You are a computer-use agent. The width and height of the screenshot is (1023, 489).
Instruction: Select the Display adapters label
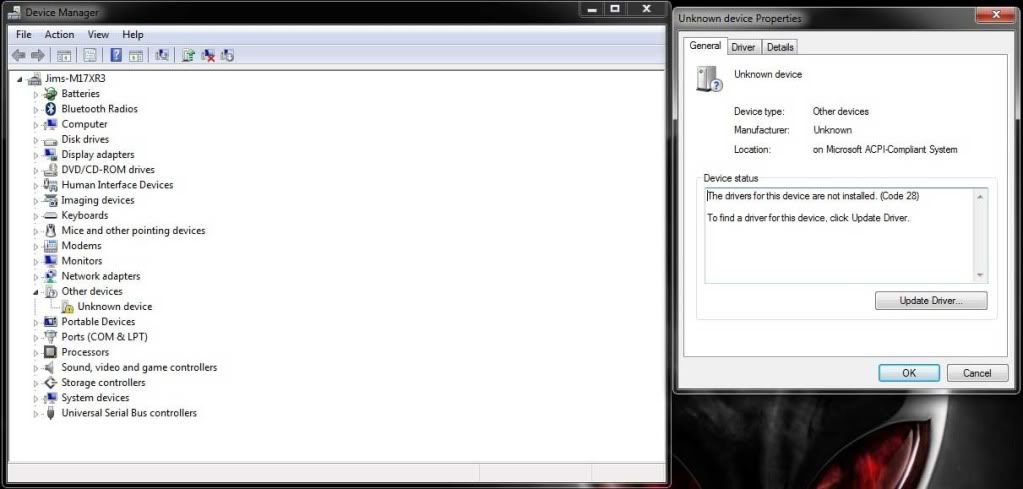(x=98, y=155)
